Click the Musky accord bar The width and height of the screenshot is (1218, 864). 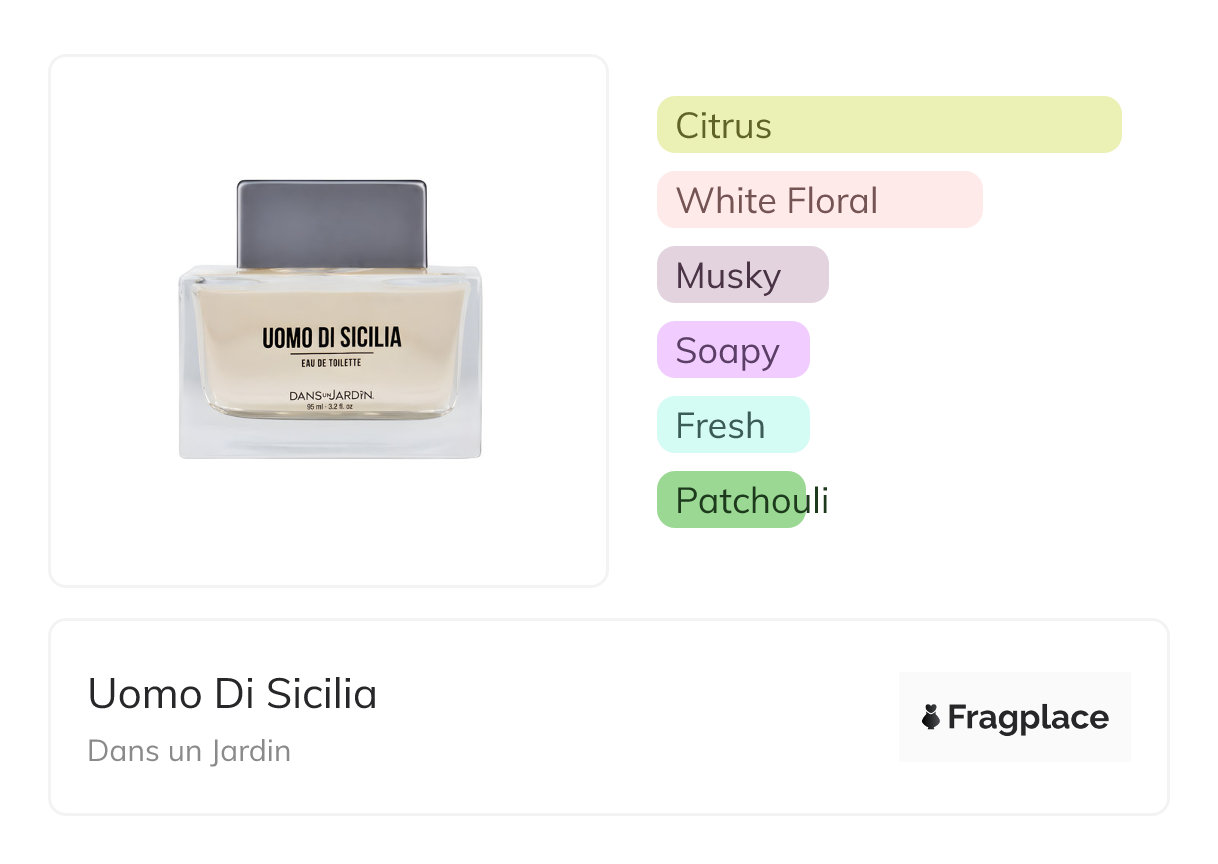742,275
